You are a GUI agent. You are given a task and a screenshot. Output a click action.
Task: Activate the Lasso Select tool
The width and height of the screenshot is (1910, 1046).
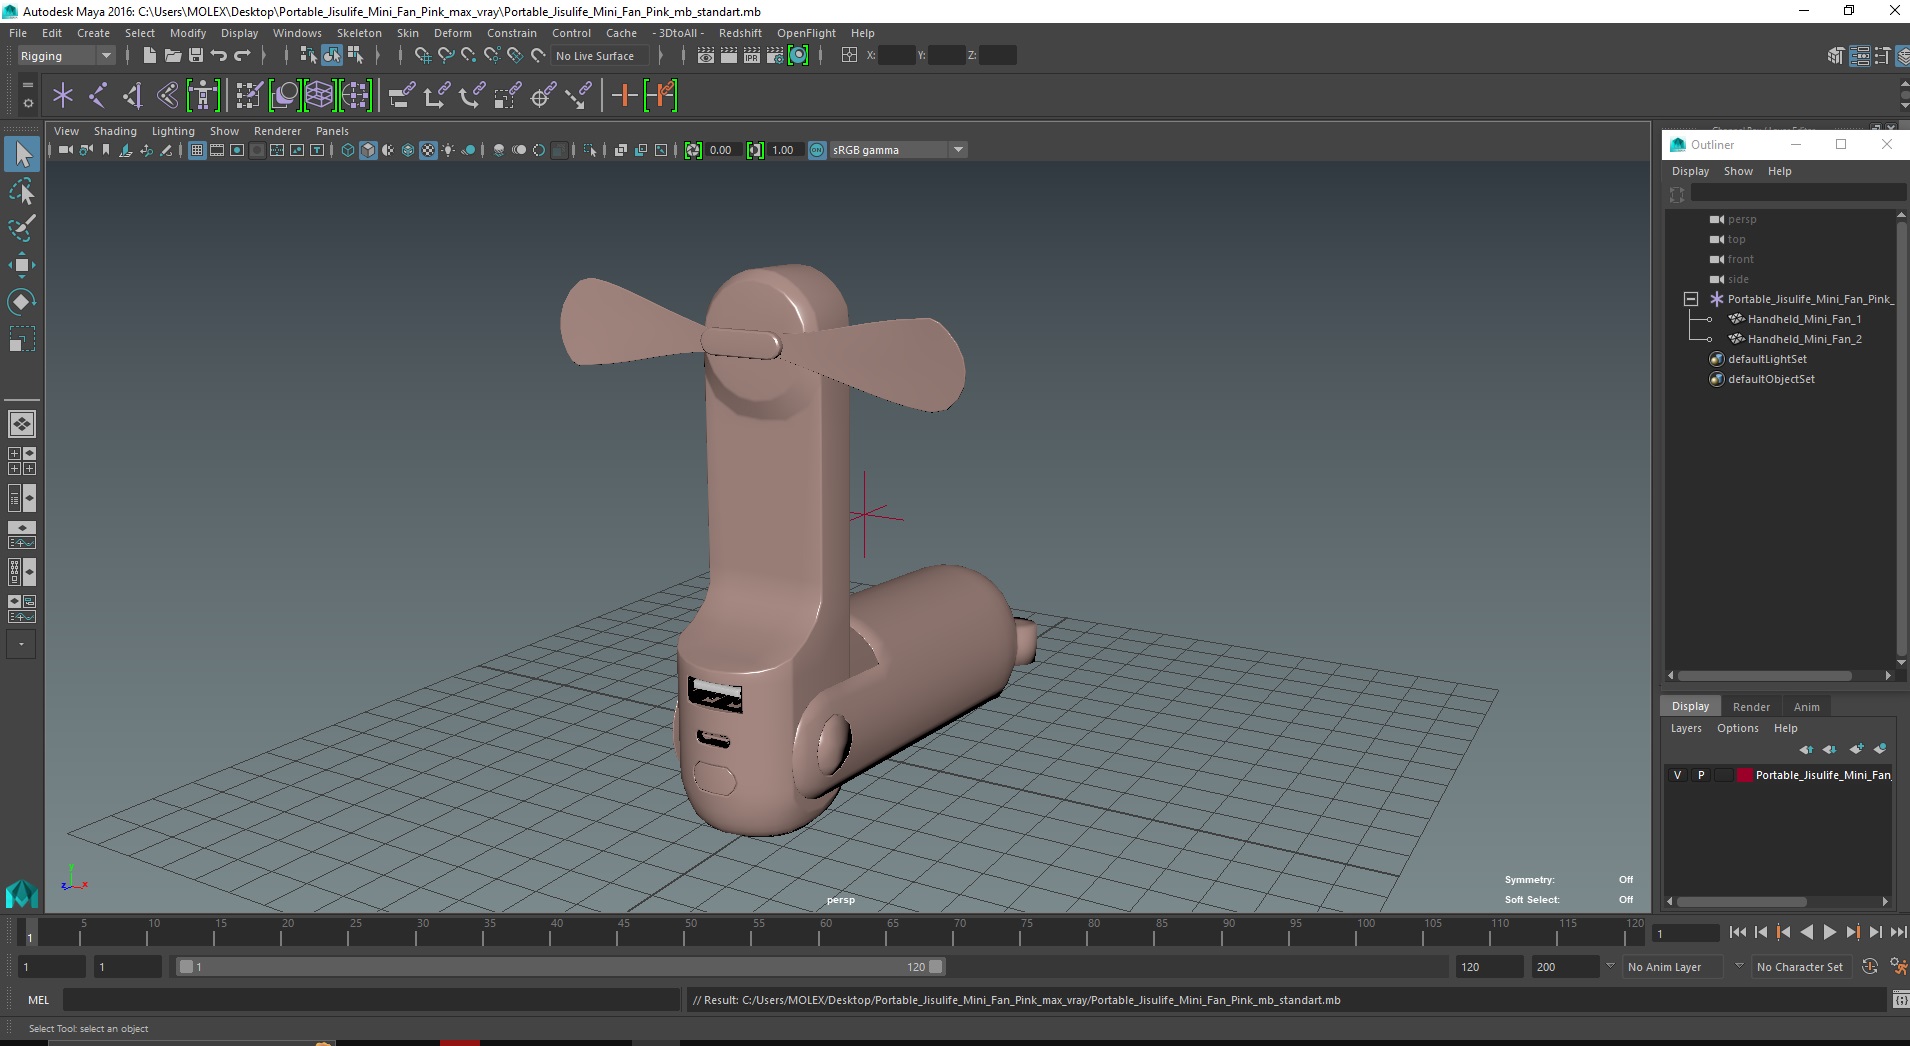pos(22,191)
